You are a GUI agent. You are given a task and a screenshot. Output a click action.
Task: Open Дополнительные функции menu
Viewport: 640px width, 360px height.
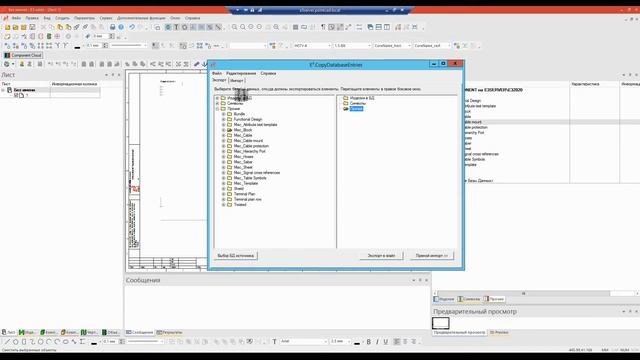pyautogui.click(x=141, y=18)
